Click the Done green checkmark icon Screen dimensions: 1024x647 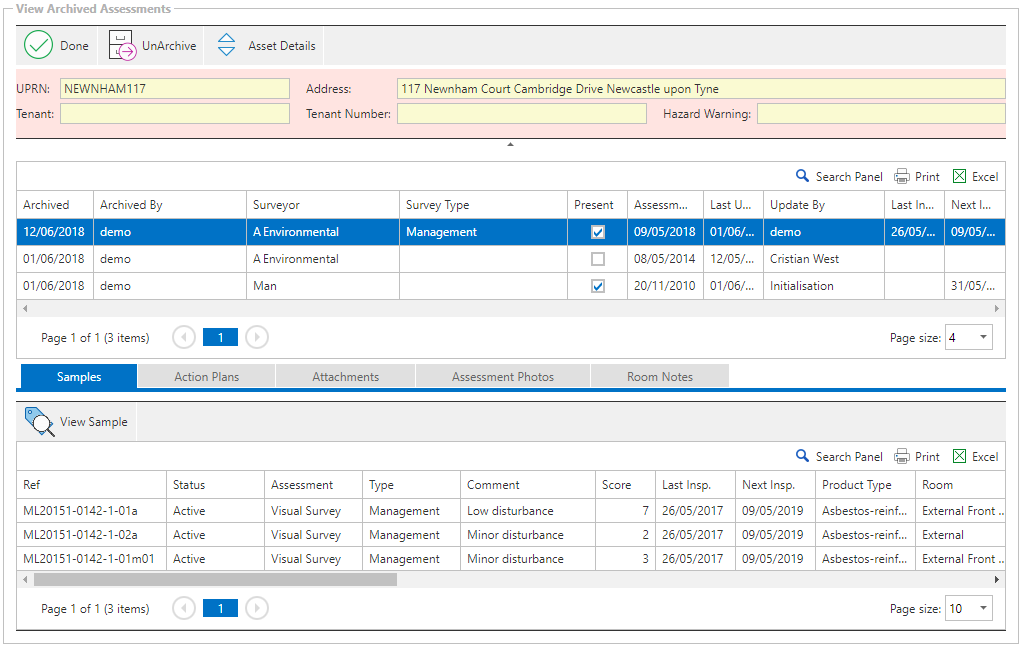[38, 46]
